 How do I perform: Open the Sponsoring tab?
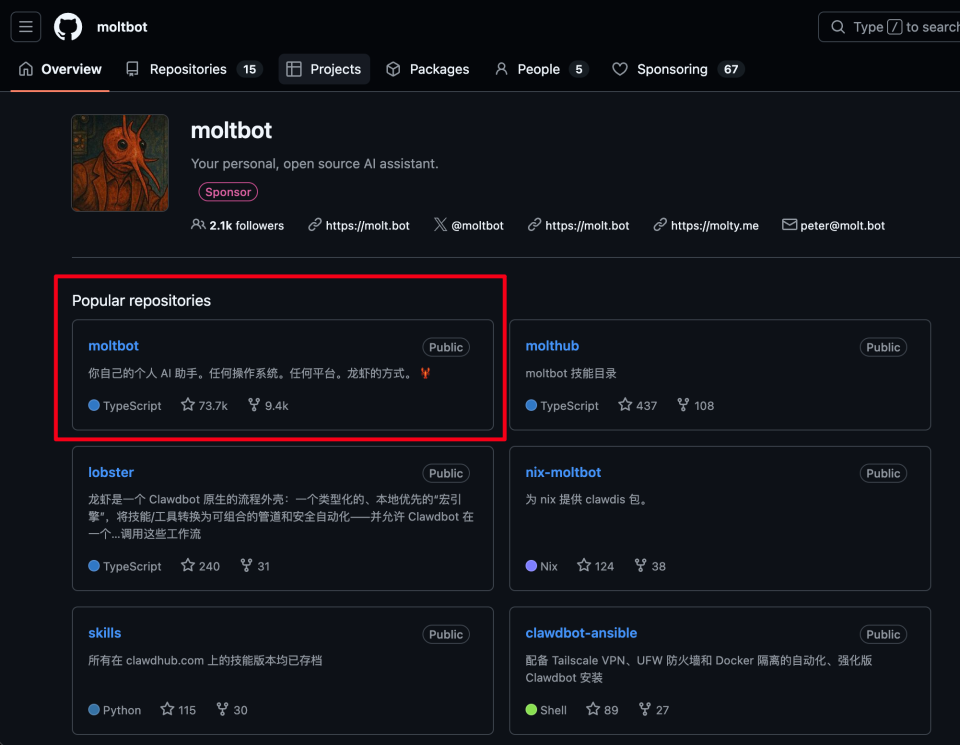678,69
